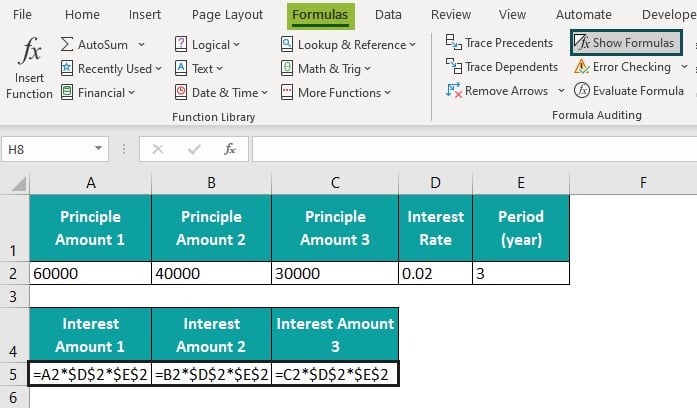This screenshot has width=697, height=408.
Task: Switch to the Home tab
Action: 82,15
